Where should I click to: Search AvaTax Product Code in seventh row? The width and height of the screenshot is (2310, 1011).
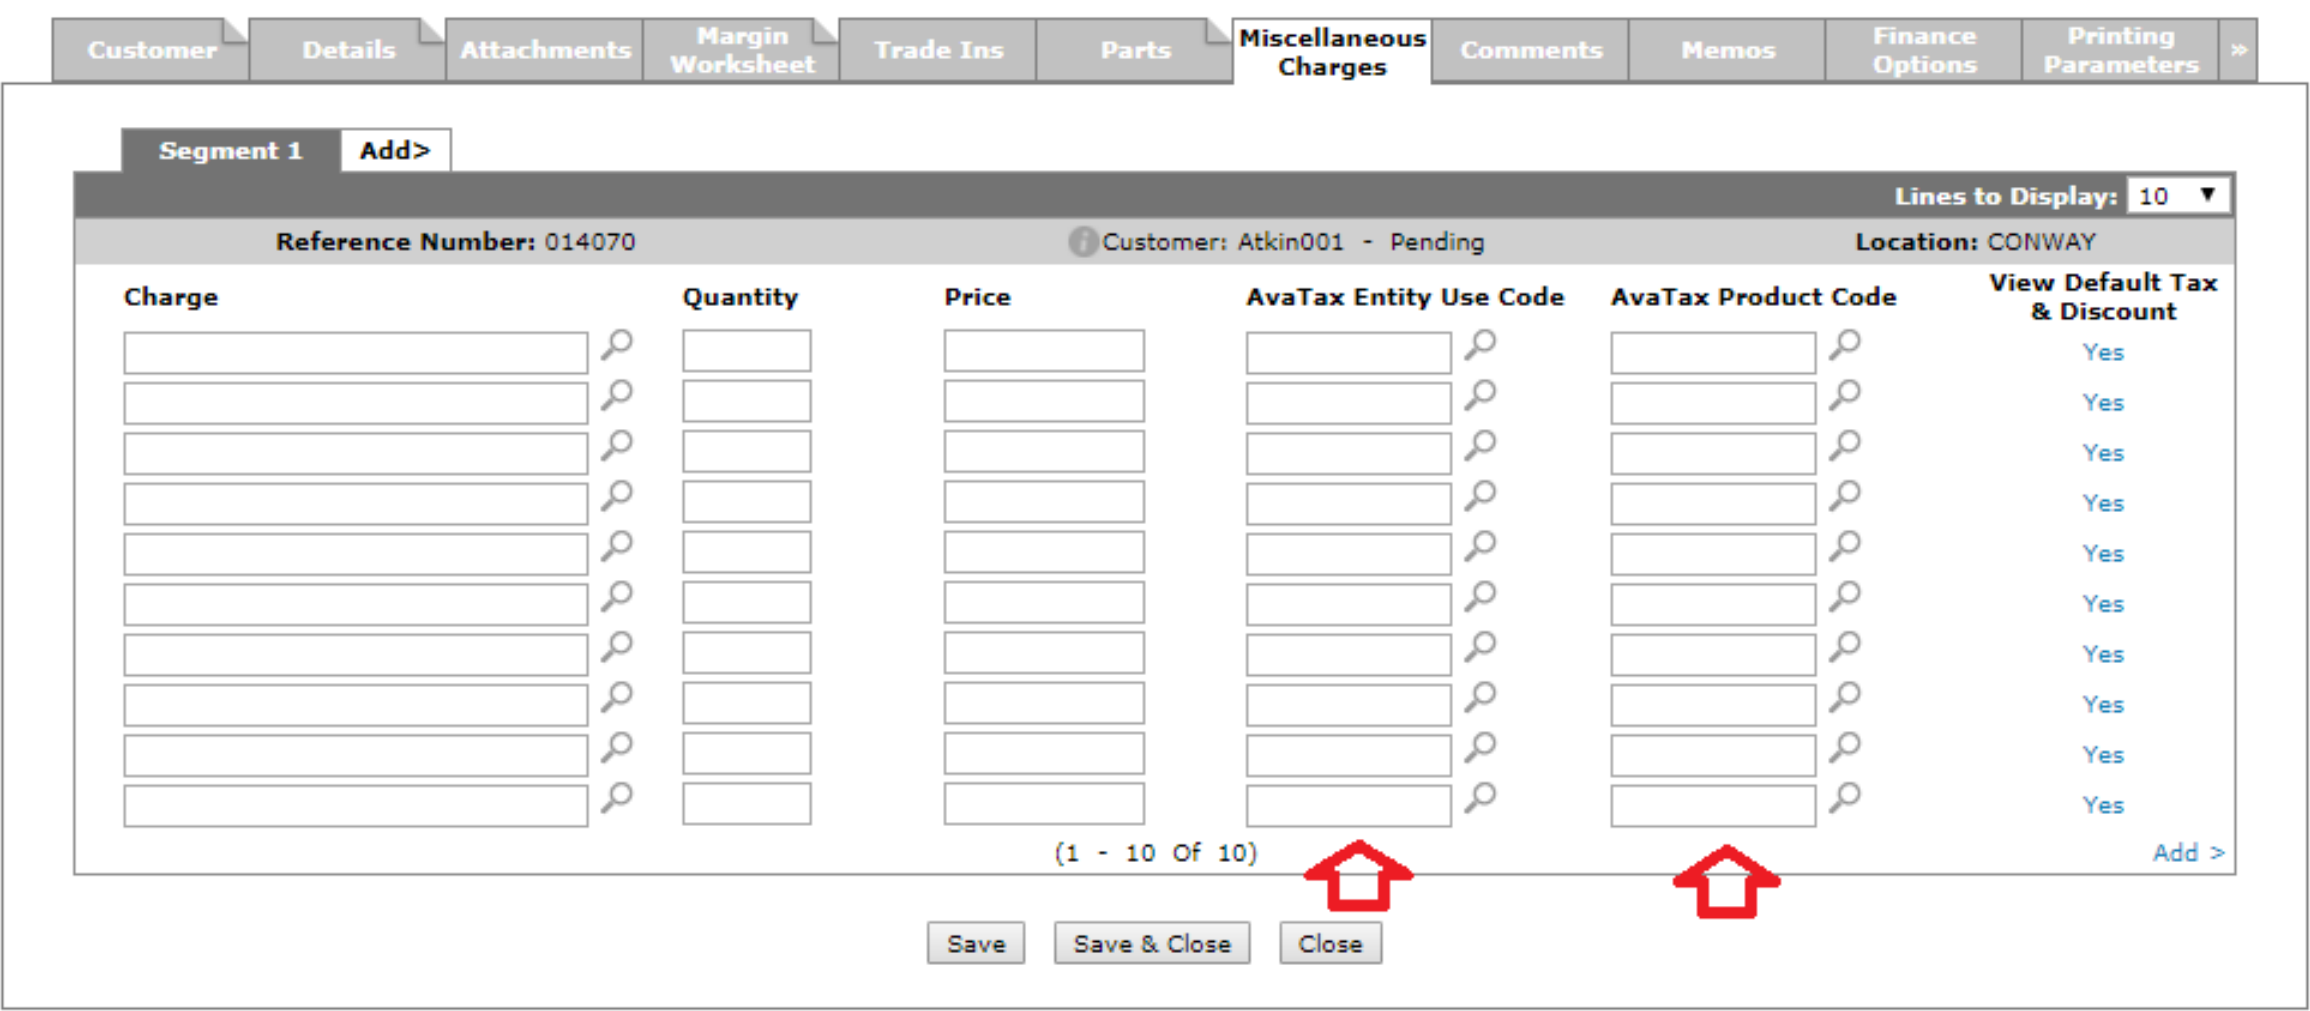click(1845, 647)
